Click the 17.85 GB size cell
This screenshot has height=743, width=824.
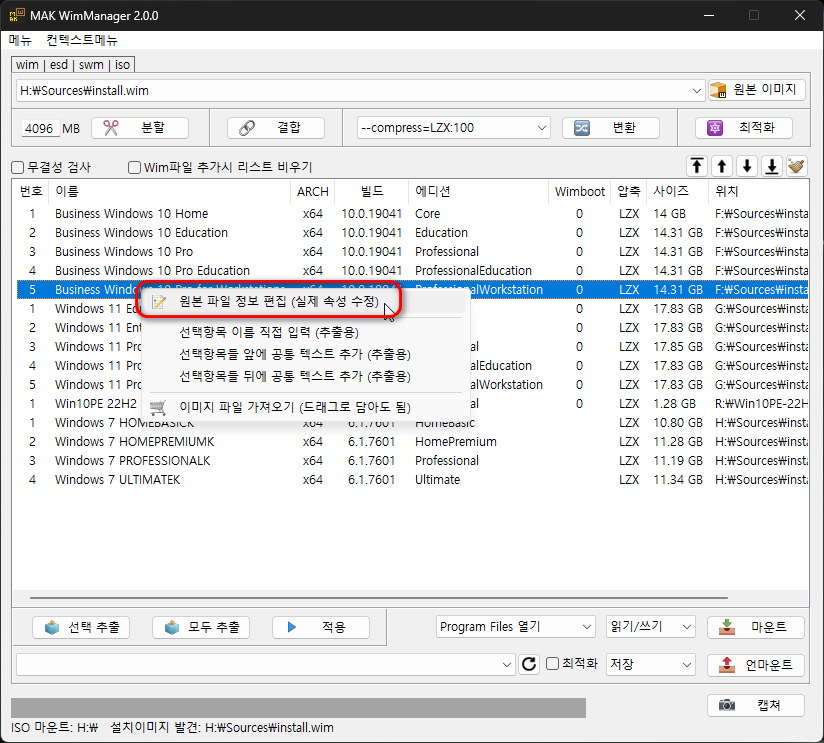tap(678, 347)
